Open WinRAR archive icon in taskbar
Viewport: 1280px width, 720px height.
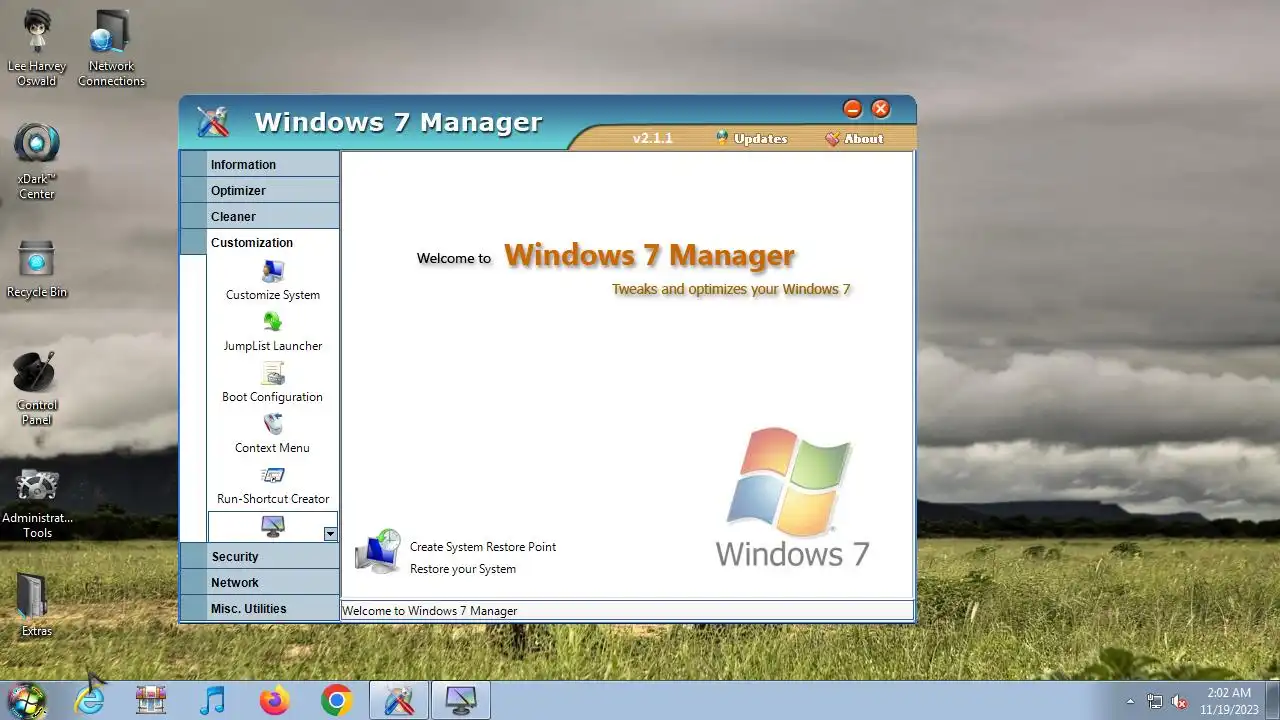(151, 700)
